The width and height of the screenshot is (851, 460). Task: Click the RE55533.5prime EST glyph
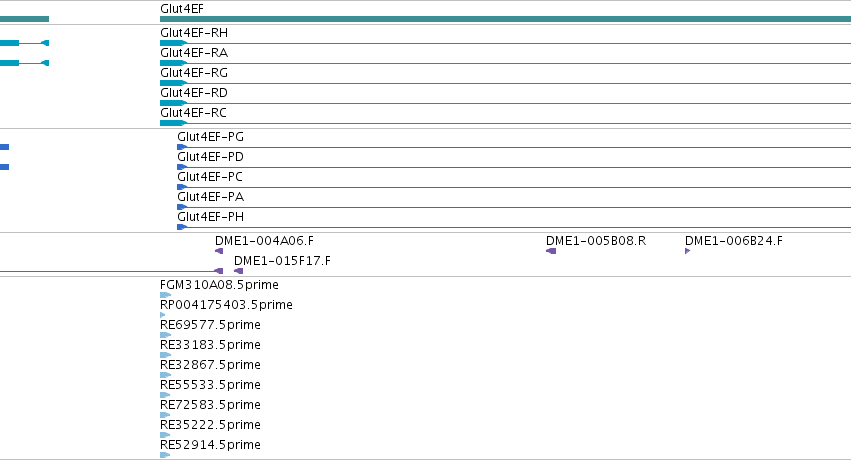click(x=165, y=395)
